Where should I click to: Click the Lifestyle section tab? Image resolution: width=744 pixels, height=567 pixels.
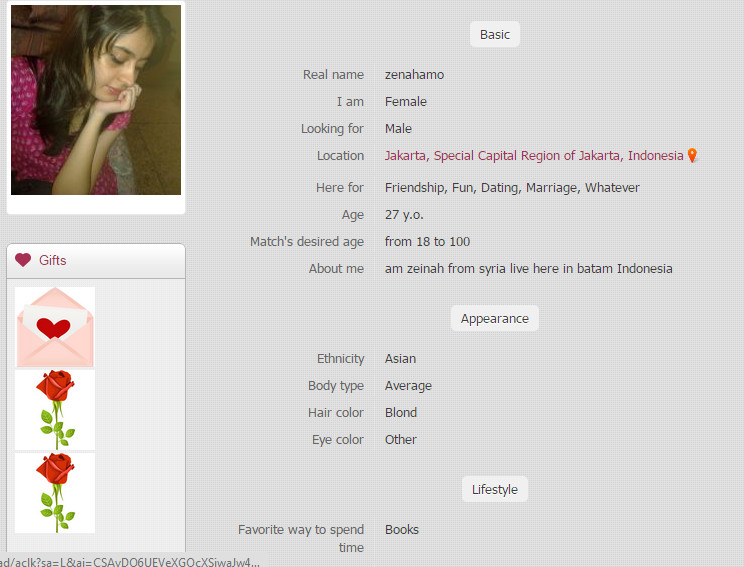495,489
